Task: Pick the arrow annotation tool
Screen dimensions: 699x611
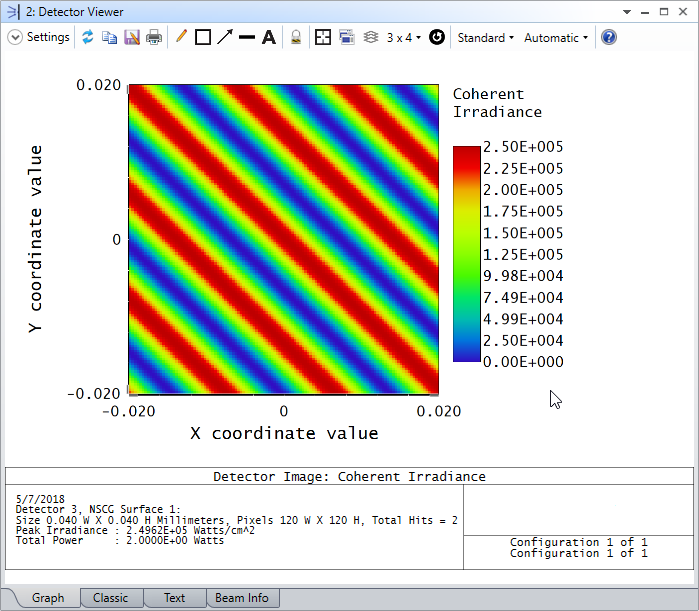Action: point(225,37)
